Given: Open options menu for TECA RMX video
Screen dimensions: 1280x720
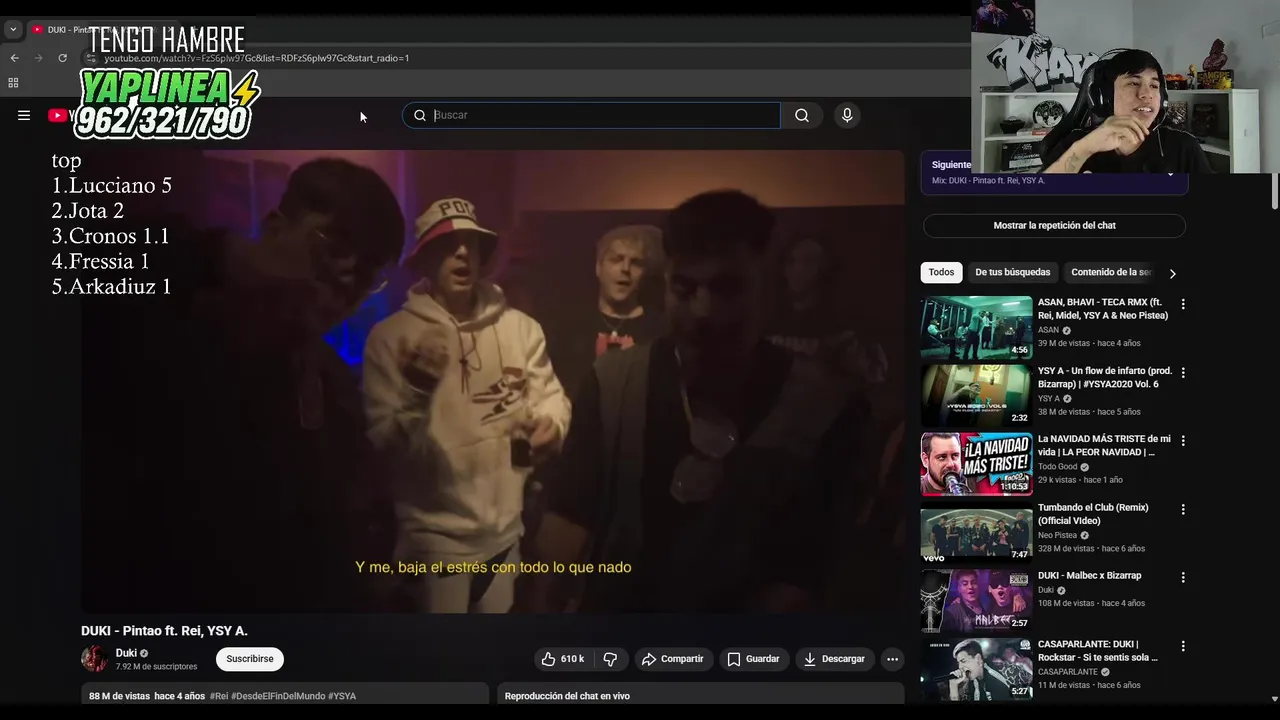Looking at the screenshot, I should point(1183,304).
